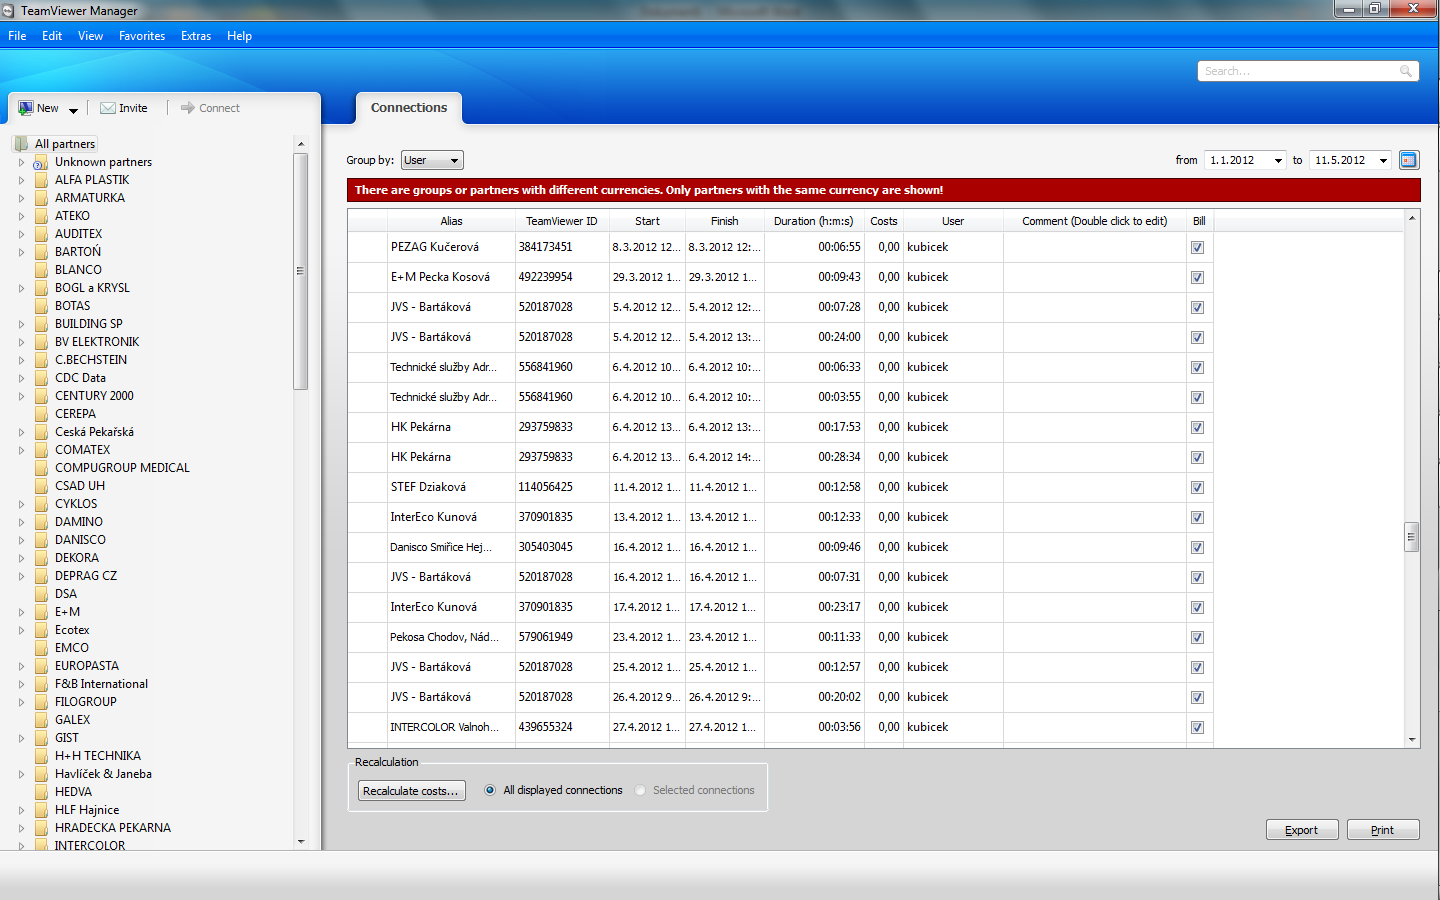The image size is (1440, 900).
Task: Click the Print button
Action: 1382,830
